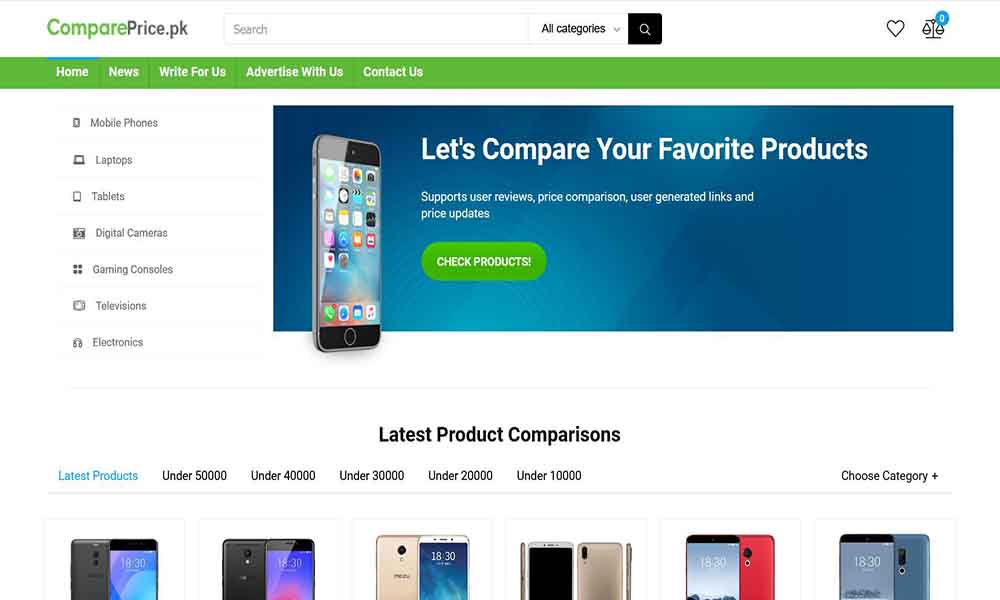This screenshot has height=600, width=1000.
Task: Expand the Choose Category menu
Action: click(x=889, y=476)
